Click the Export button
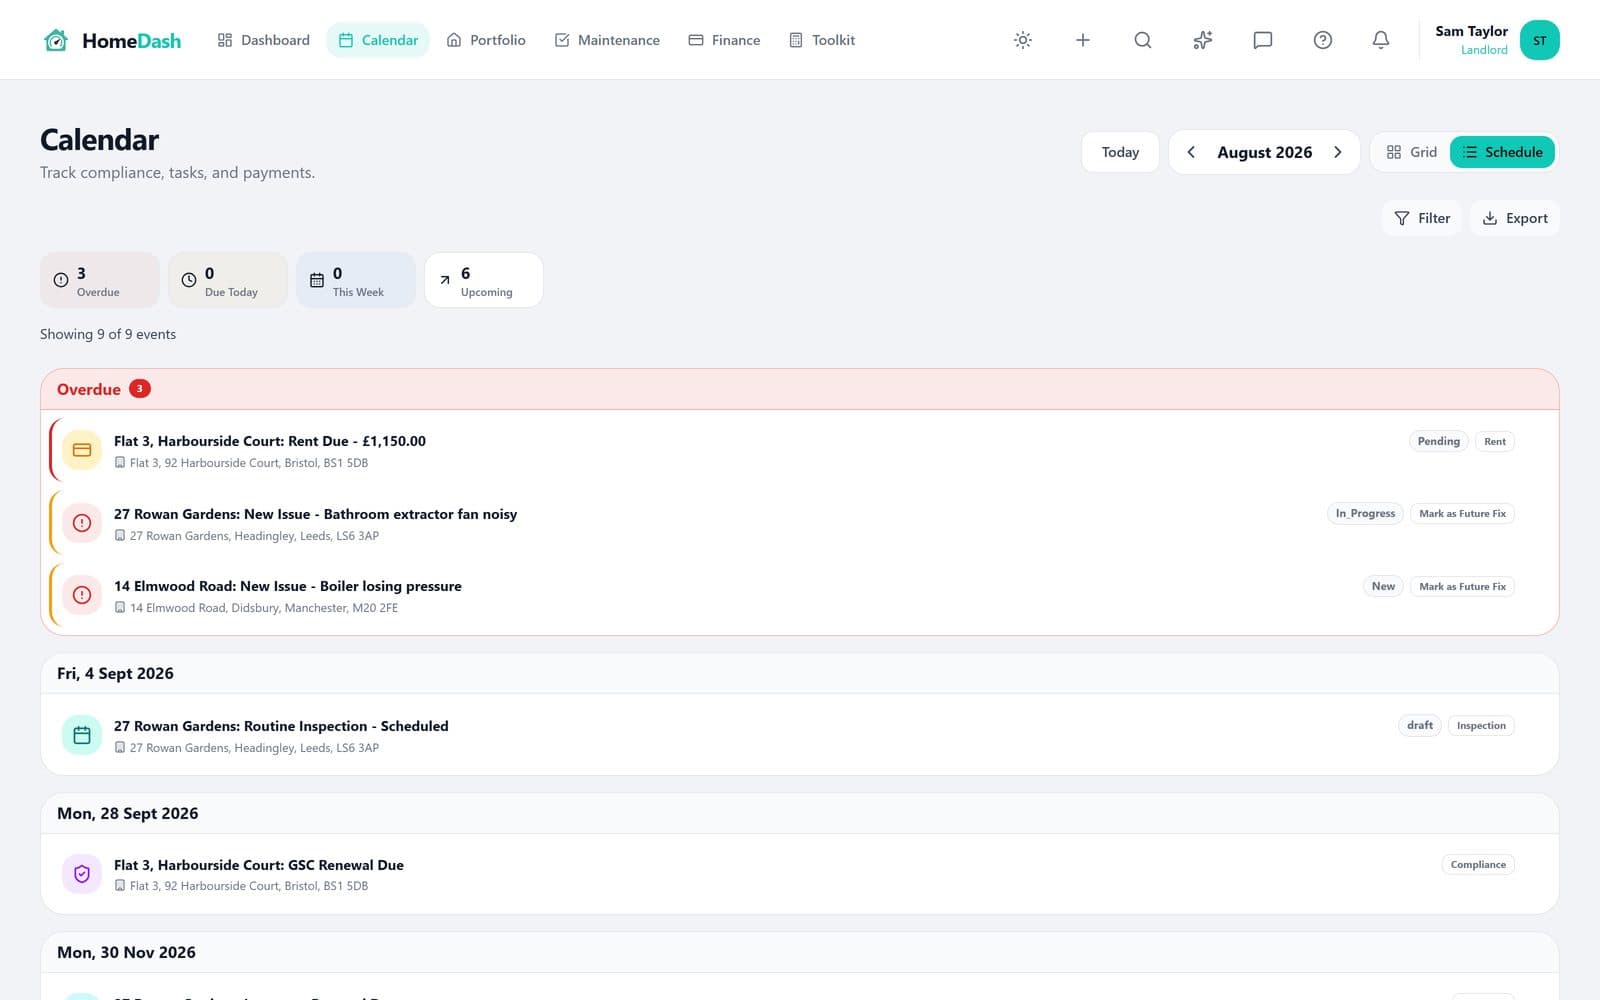 click(1514, 218)
